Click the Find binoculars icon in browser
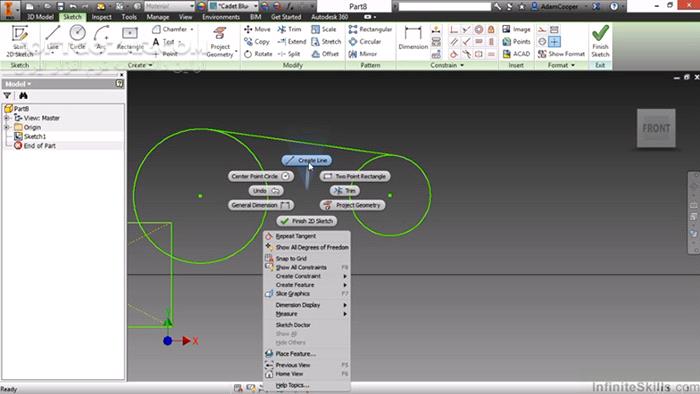700x394 pixels. click(23, 95)
